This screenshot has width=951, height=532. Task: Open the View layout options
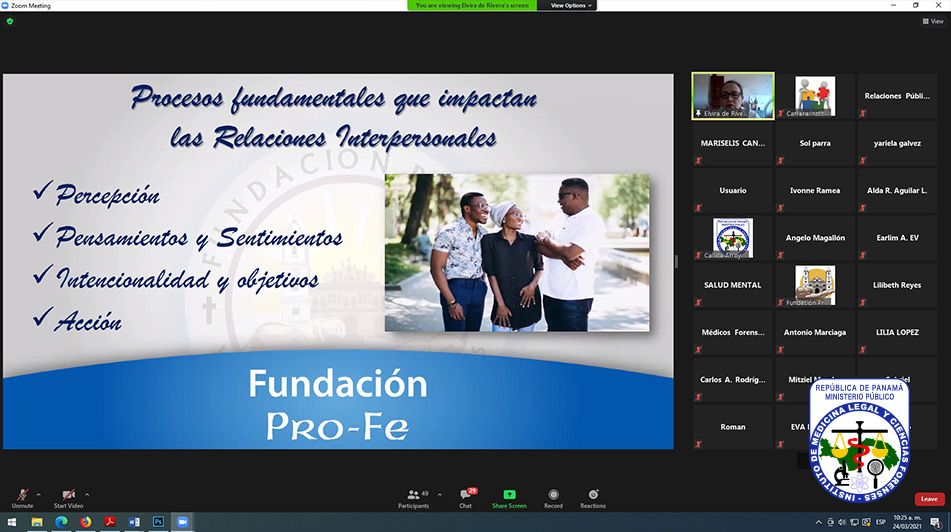(x=933, y=21)
